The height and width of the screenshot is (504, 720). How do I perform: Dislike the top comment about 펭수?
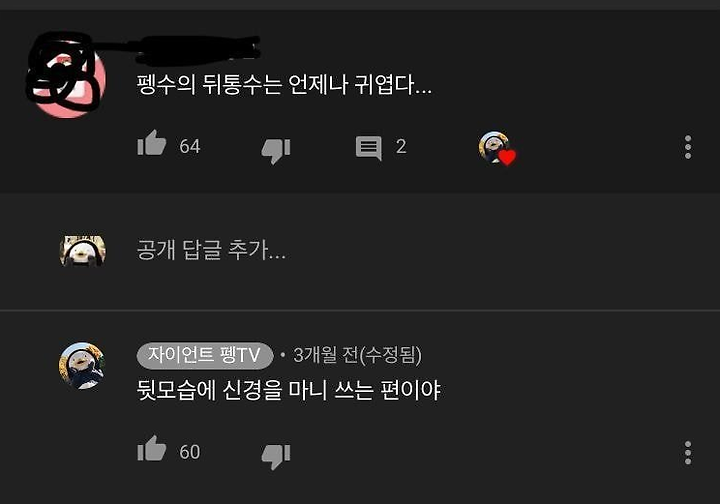tap(276, 151)
